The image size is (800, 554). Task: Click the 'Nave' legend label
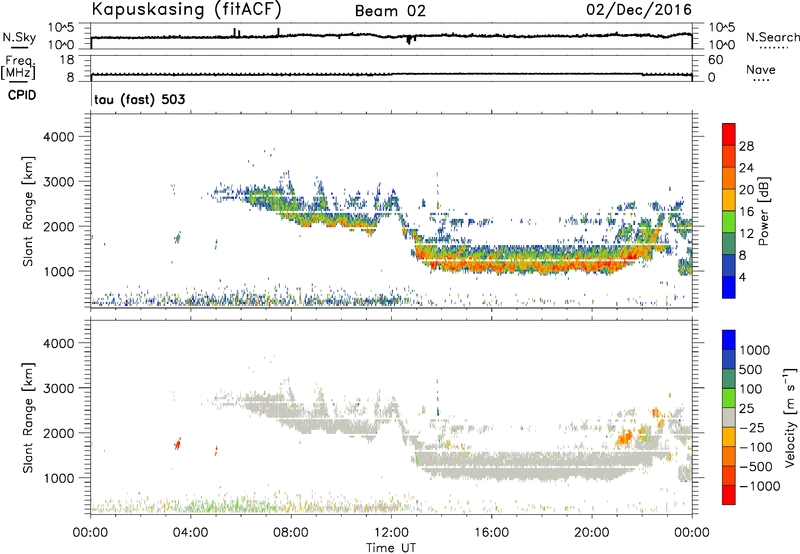(x=761, y=70)
